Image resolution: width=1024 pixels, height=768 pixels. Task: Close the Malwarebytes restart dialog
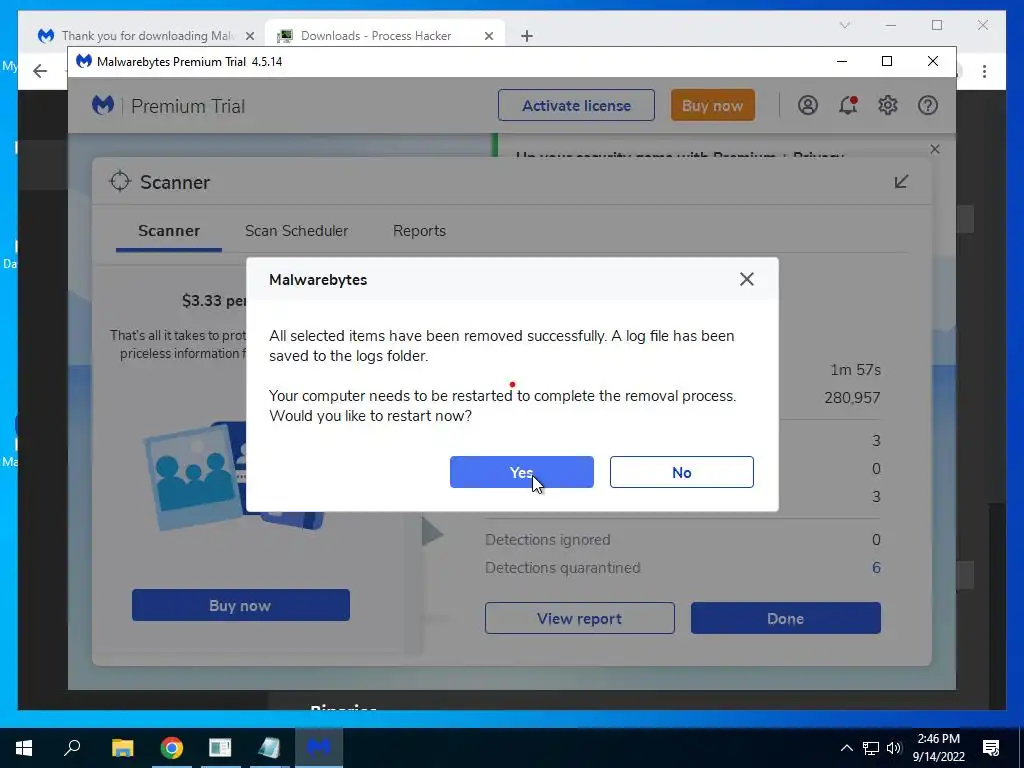click(746, 280)
